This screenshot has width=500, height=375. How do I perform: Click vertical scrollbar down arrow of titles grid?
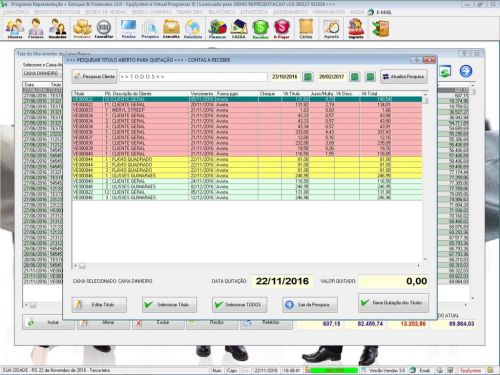(x=425, y=259)
